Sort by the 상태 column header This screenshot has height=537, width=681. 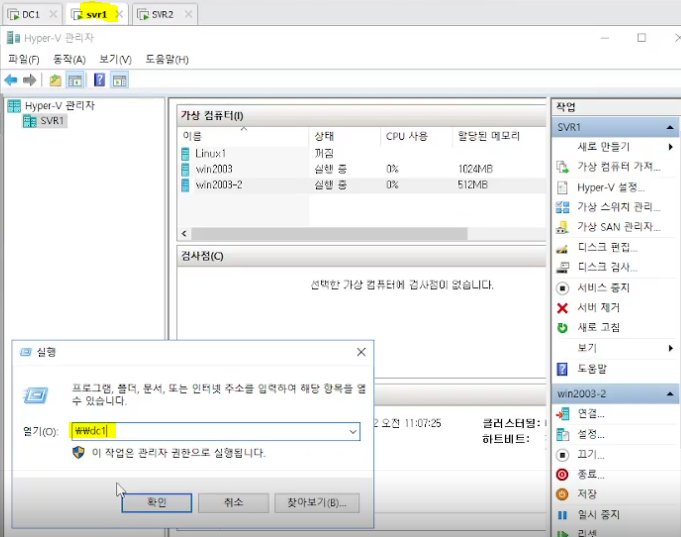pos(344,136)
